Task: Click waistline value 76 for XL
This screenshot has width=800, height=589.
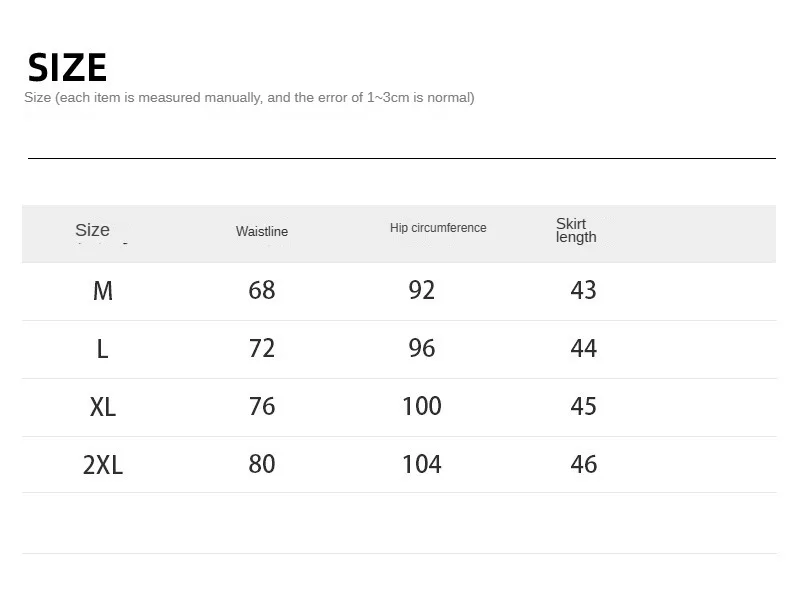Action: coord(262,406)
